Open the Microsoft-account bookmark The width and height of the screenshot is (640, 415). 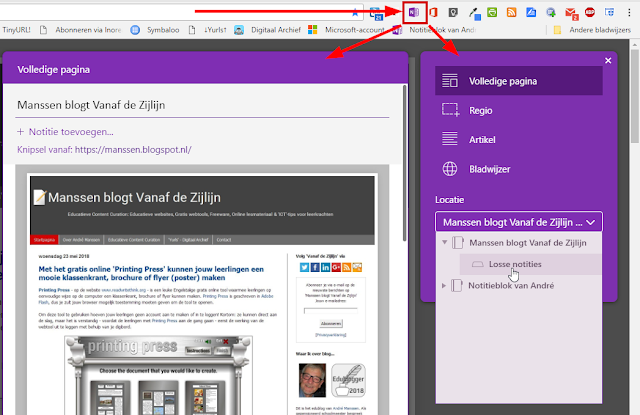tap(347, 30)
